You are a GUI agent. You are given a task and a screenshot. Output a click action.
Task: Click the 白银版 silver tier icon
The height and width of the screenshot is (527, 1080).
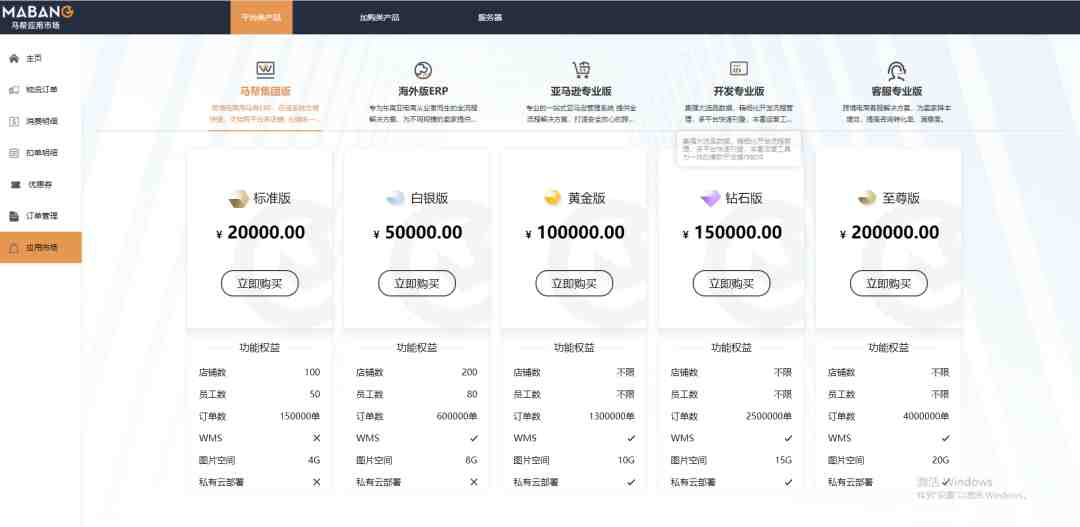coord(395,198)
